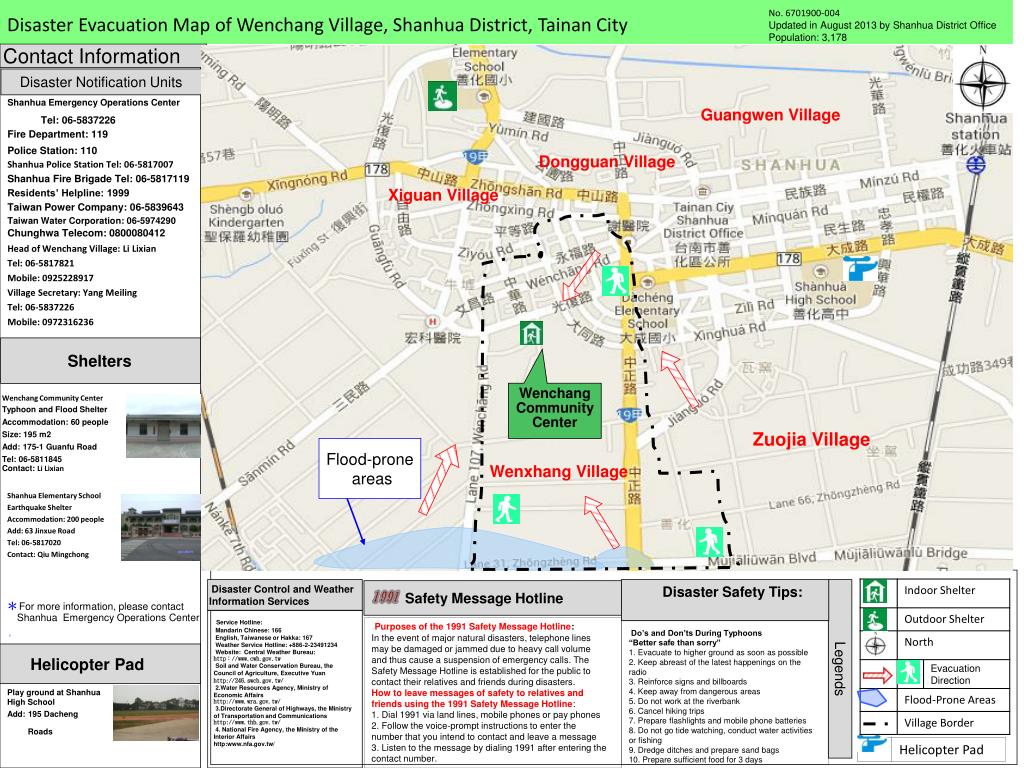This screenshot has width=1024, height=768.
Task: Click the Helicopter Pad playground photo
Action: click(x=156, y=712)
